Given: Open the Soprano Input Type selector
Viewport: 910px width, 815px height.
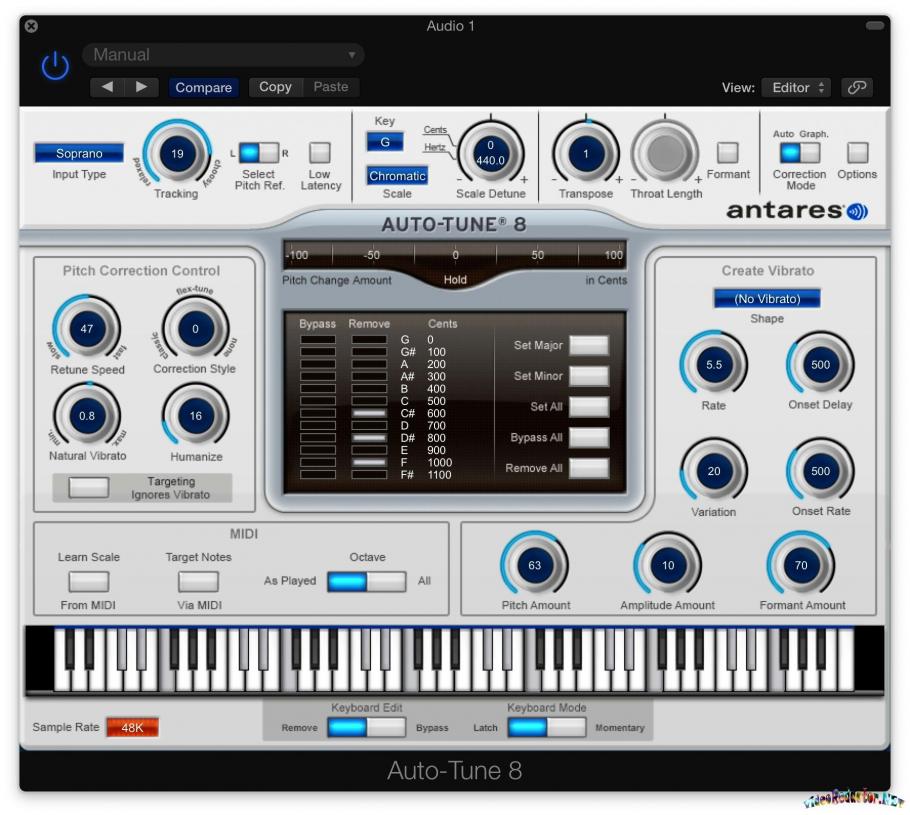Looking at the screenshot, I should point(78,153).
